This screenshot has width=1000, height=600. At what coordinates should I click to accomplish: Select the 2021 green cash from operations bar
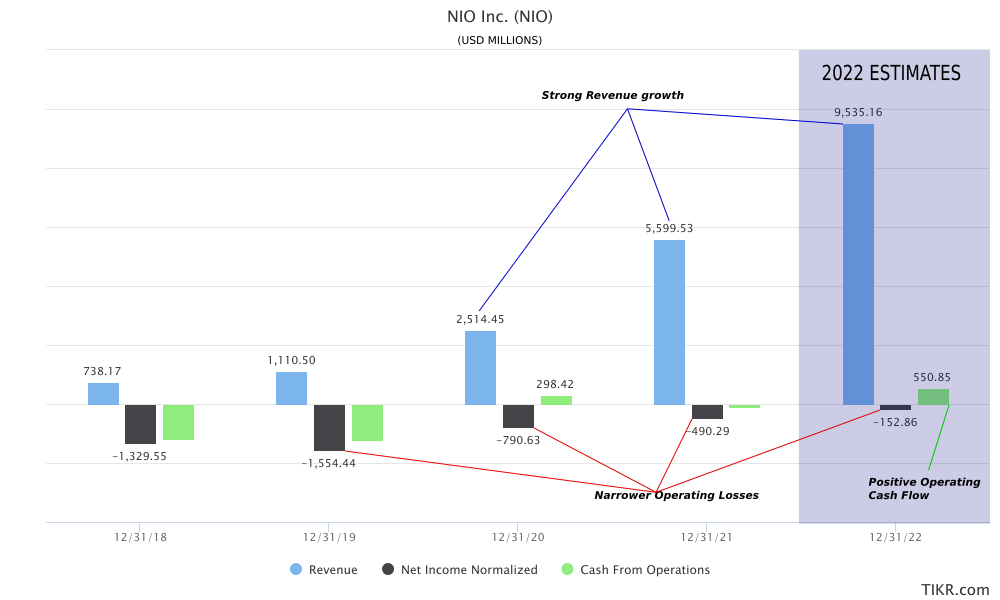[745, 406]
